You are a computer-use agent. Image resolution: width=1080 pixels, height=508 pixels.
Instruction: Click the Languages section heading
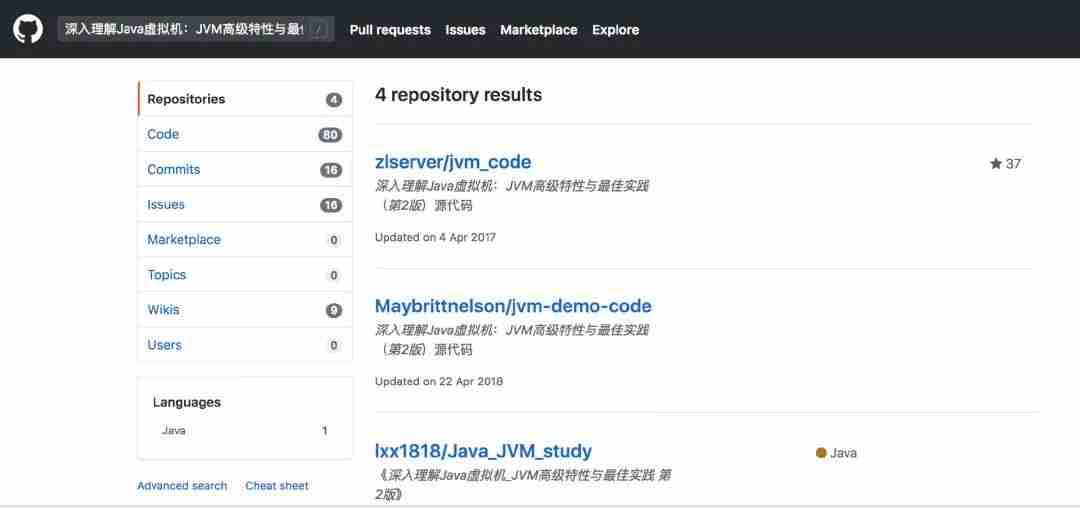point(187,403)
